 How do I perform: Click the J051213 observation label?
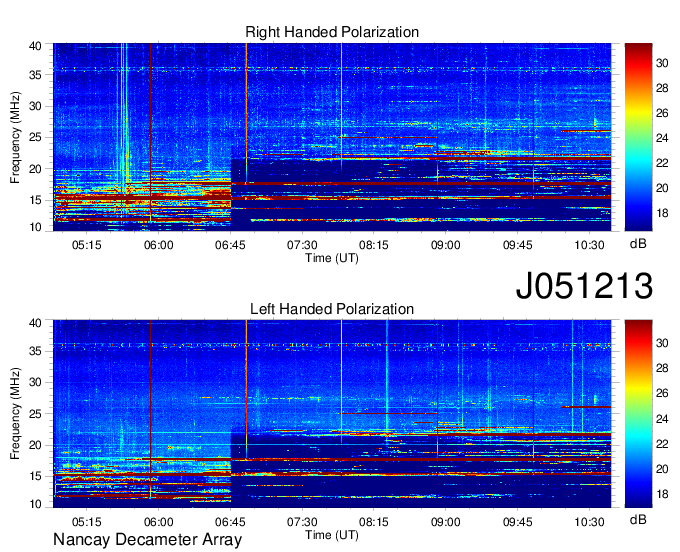(584, 286)
